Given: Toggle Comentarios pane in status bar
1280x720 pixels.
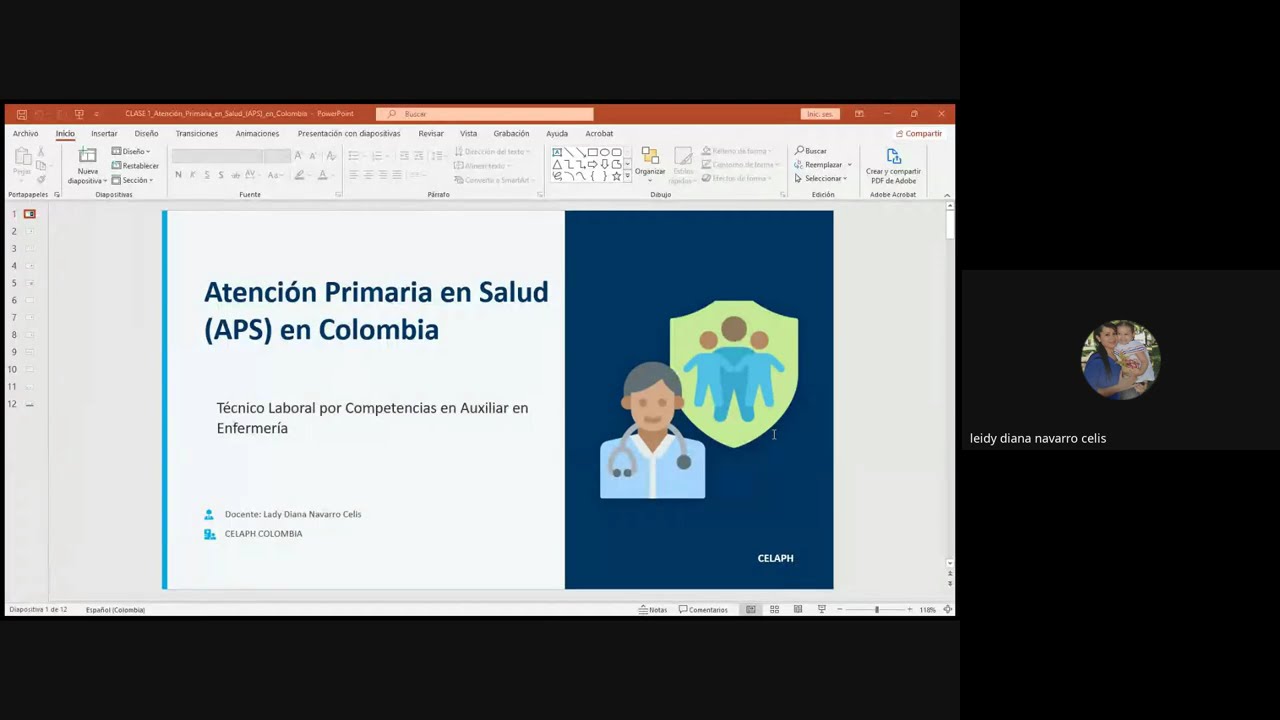Looking at the screenshot, I should (x=703, y=609).
